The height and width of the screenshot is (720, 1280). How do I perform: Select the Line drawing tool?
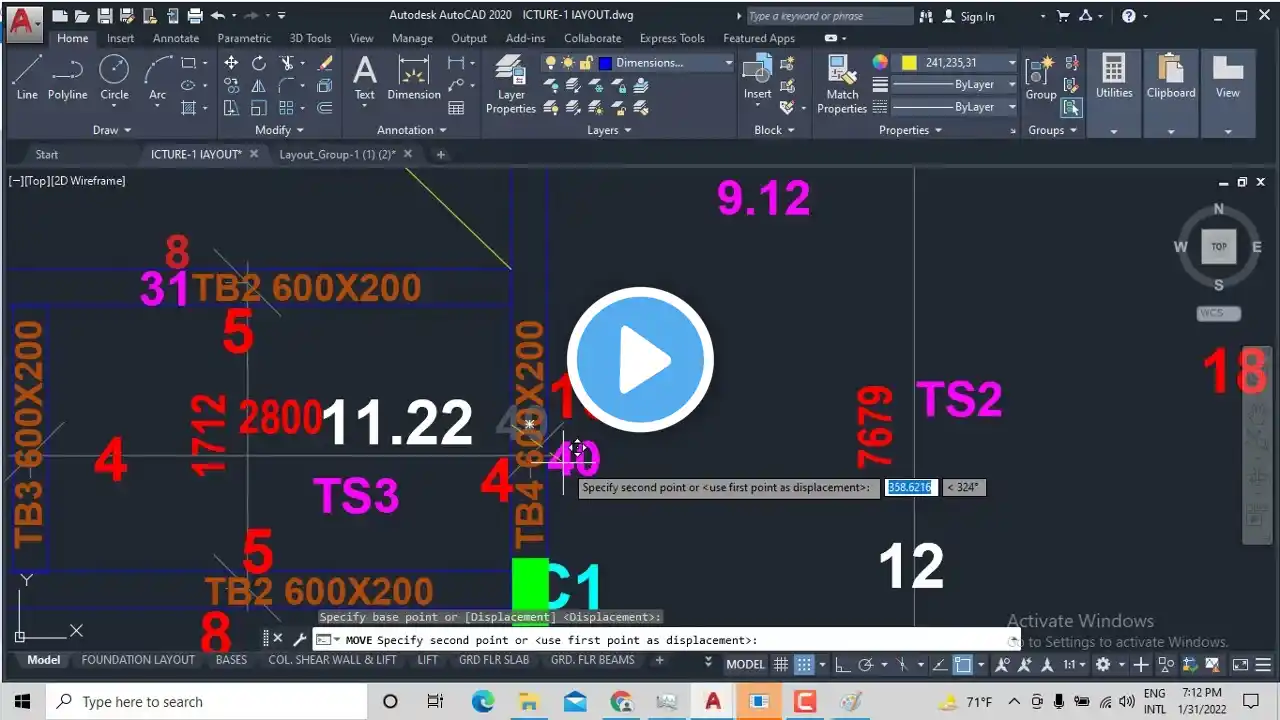[27, 77]
